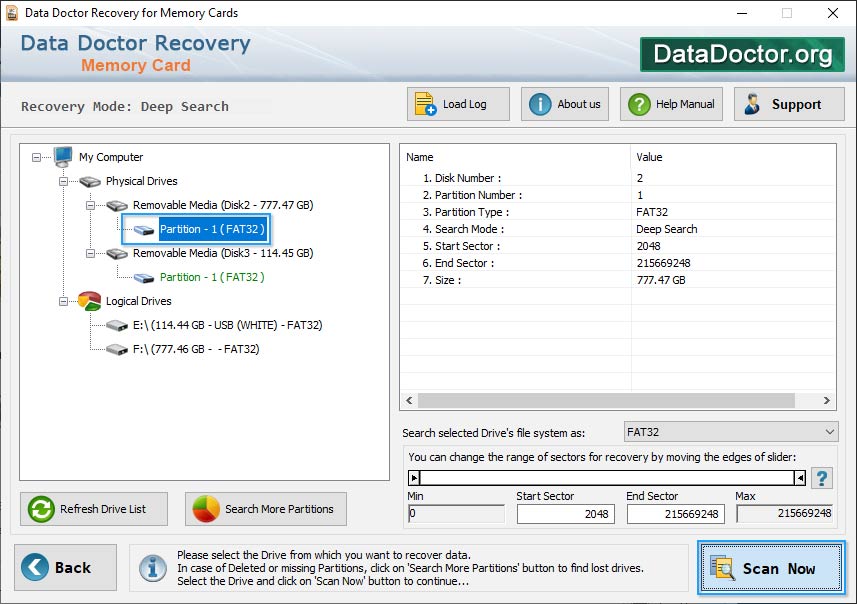Image resolution: width=857 pixels, height=604 pixels.
Task: Select Removable Media (Disk3 - 114.45 GB)
Action: pos(223,253)
